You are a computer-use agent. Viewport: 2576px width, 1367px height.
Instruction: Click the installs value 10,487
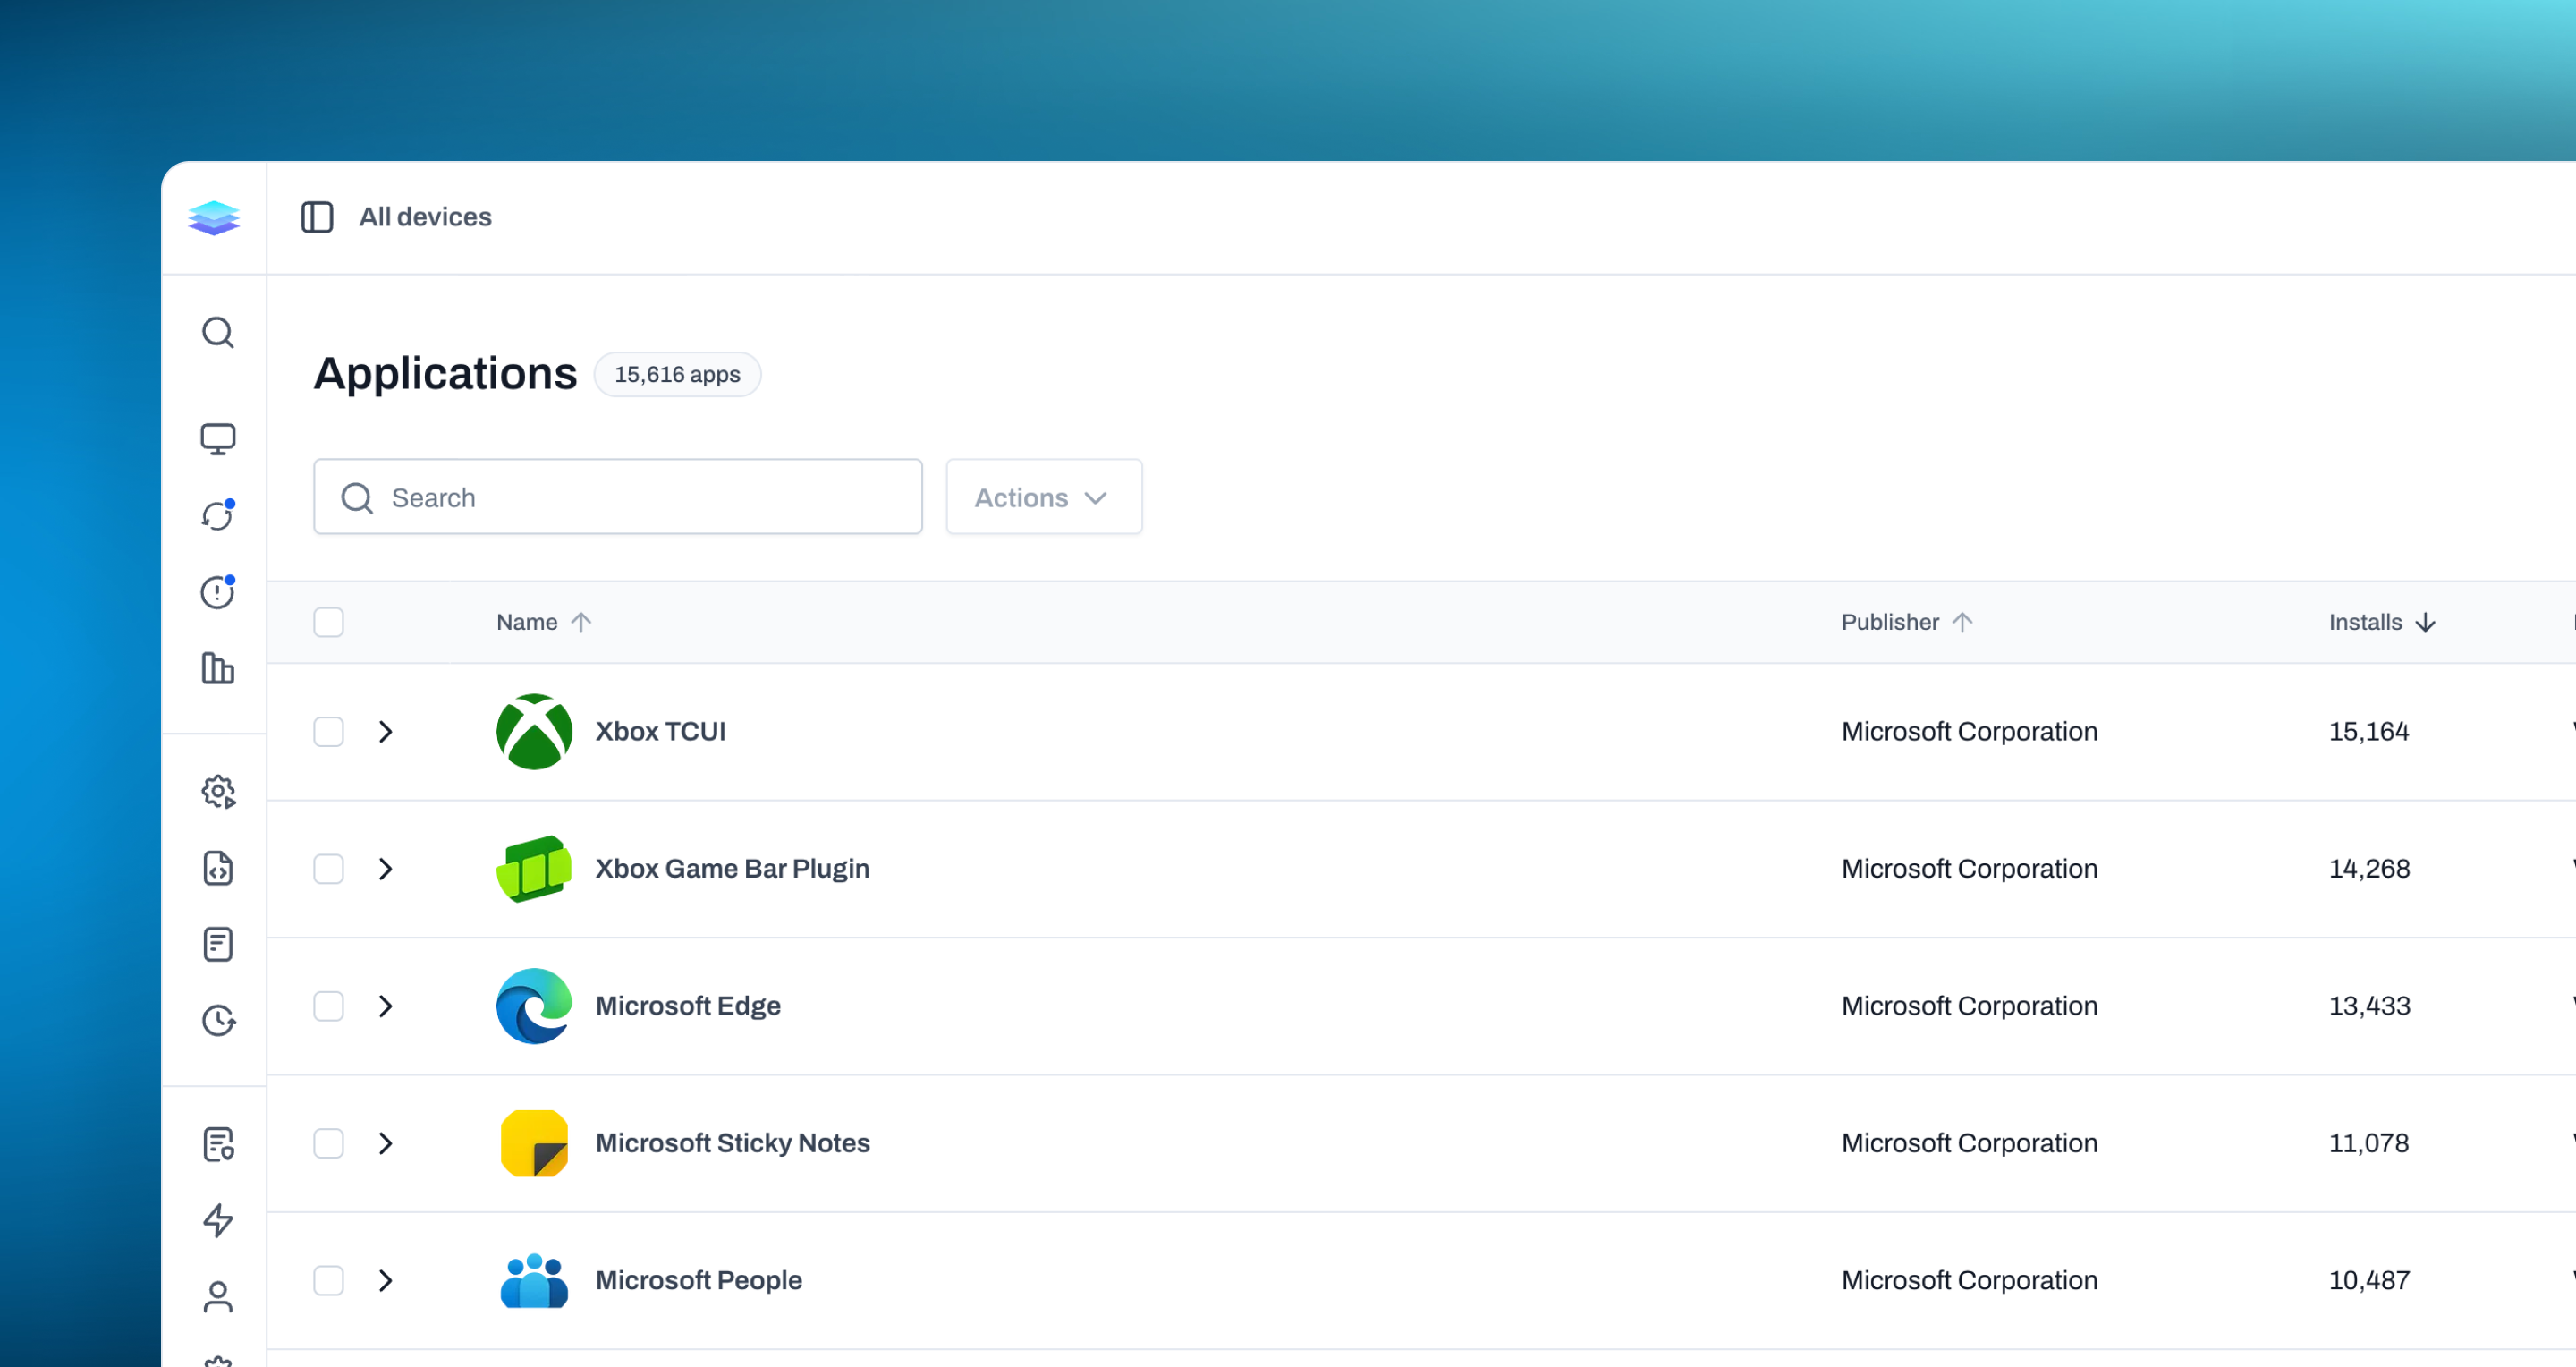tap(2369, 1280)
